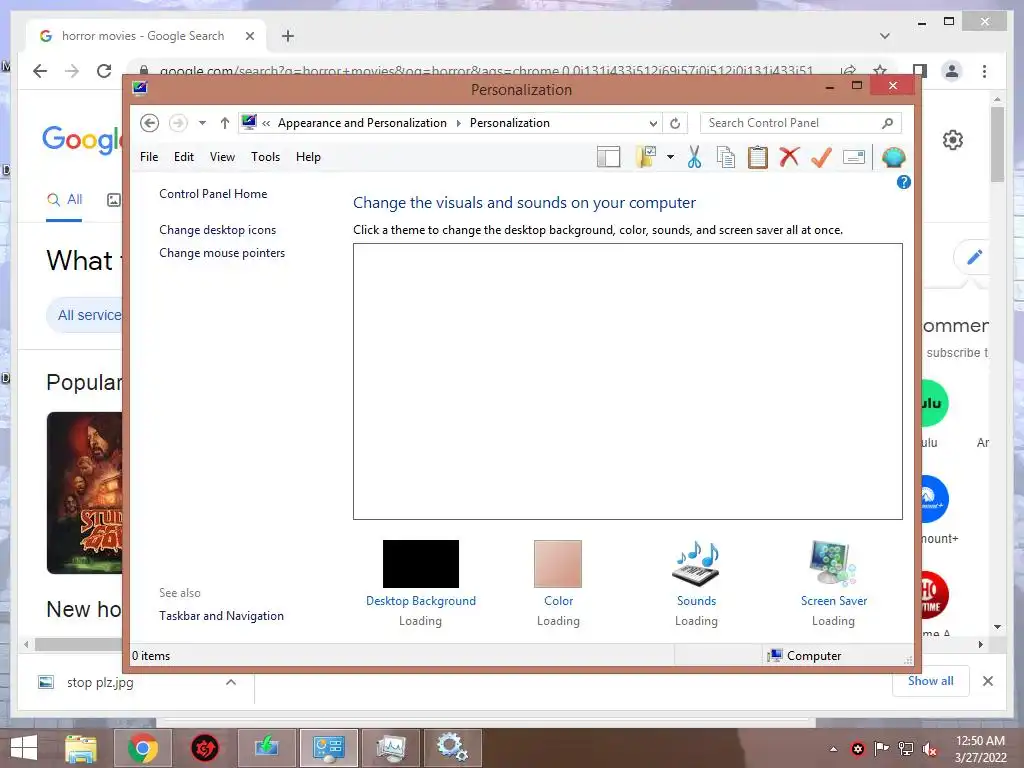Click Computer in the status bar
Viewport: 1024px width, 768px height.
[x=805, y=656]
